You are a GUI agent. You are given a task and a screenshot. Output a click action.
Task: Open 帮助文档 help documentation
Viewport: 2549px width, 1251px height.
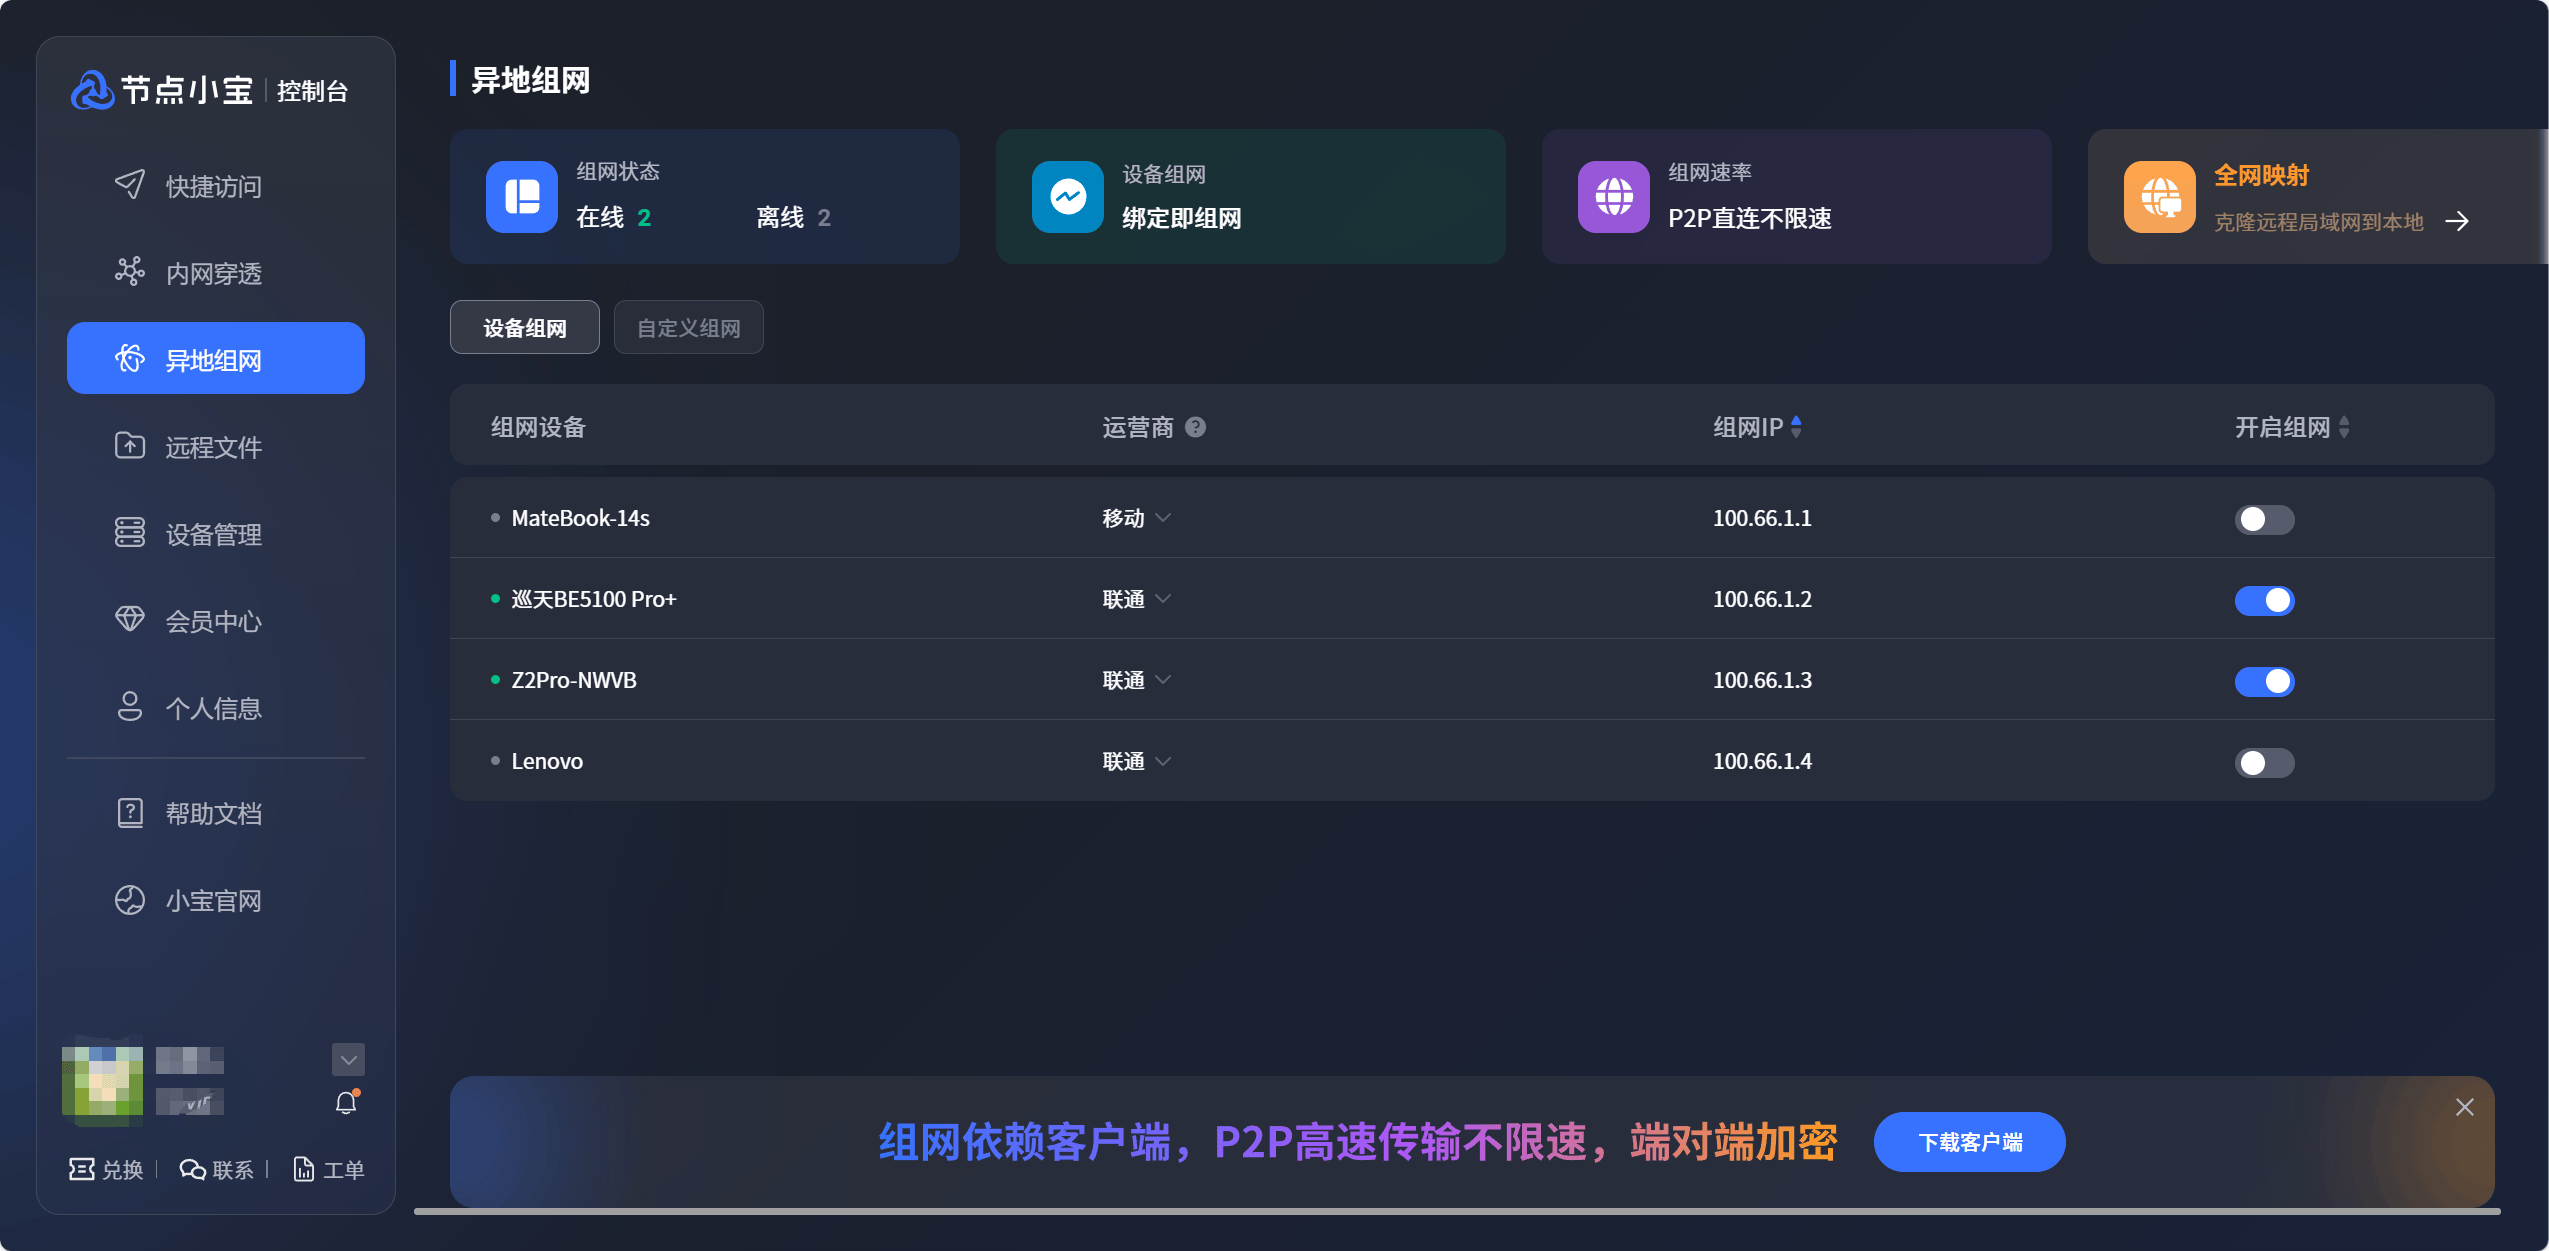[x=213, y=812]
